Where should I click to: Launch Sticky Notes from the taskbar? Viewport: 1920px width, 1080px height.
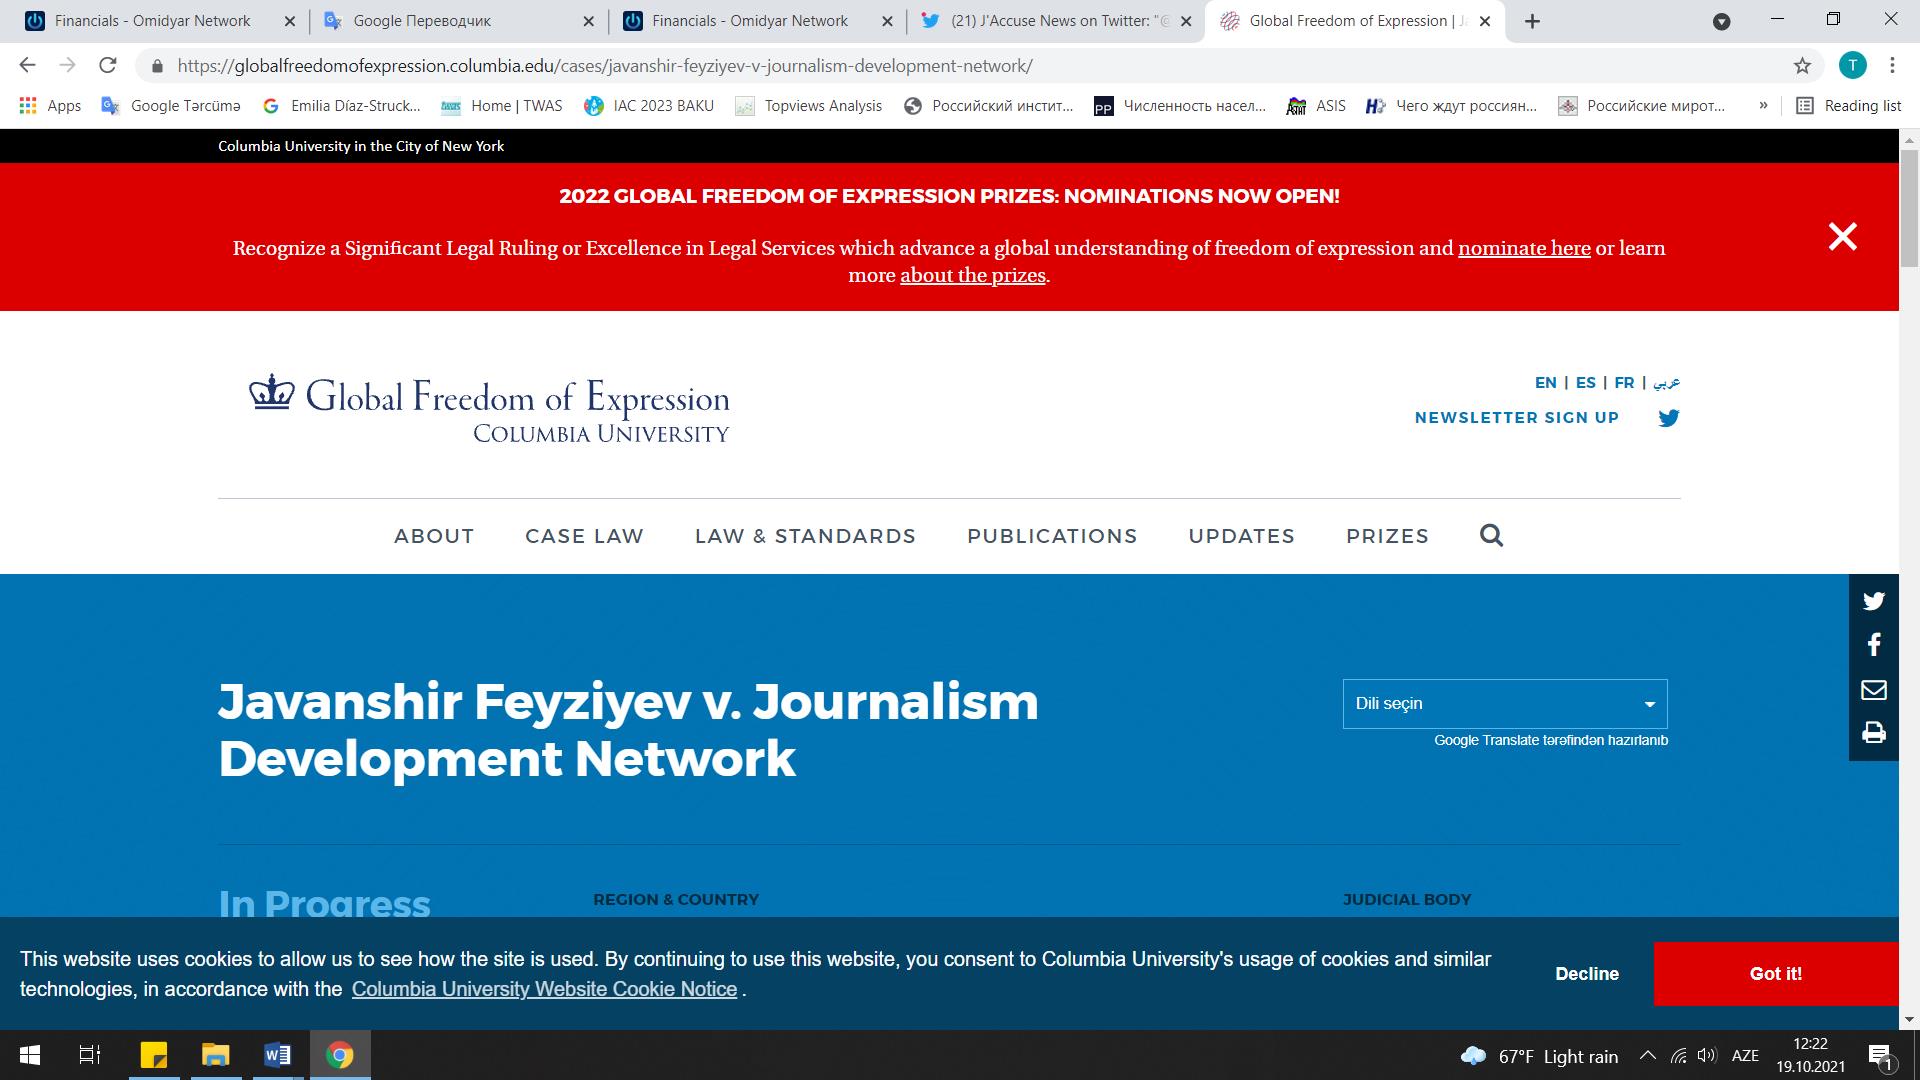153,1055
